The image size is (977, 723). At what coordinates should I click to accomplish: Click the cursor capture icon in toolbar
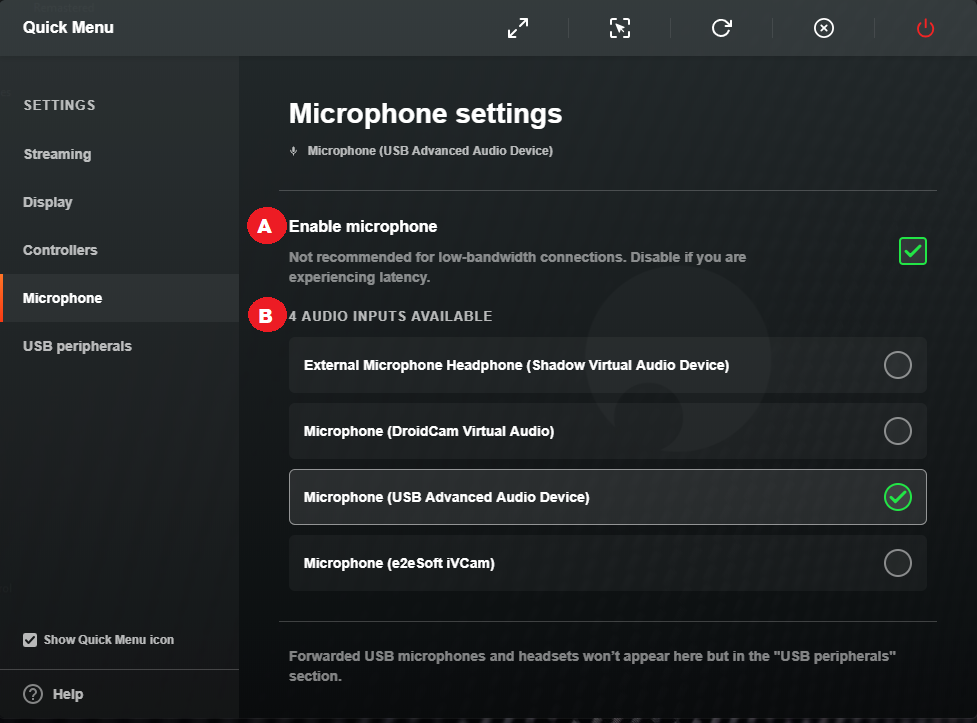(x=620, y=28)
